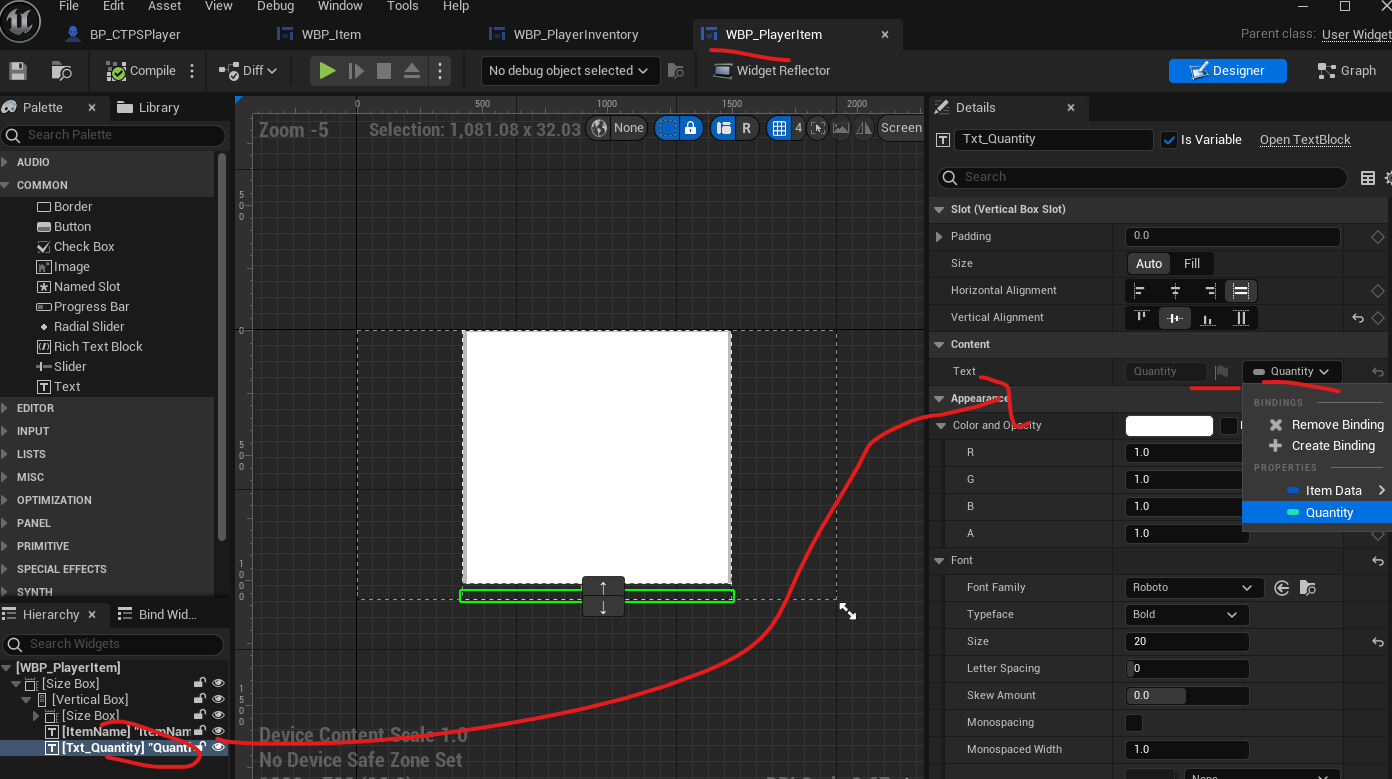1392x779 pixels.
Task: Save the widget blueprint with floppy disk icon
Action: tap(18, 71)
